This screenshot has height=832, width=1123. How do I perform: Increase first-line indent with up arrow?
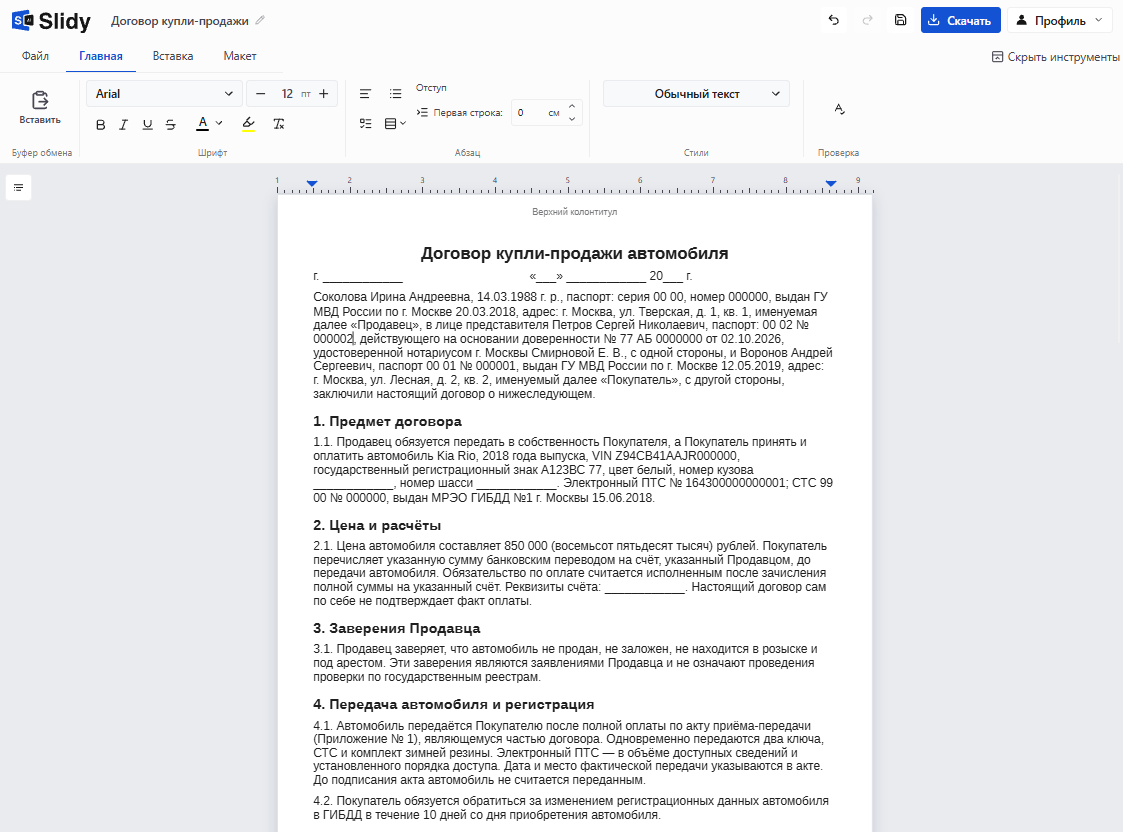pyautogui.click(x=572, y=106)
